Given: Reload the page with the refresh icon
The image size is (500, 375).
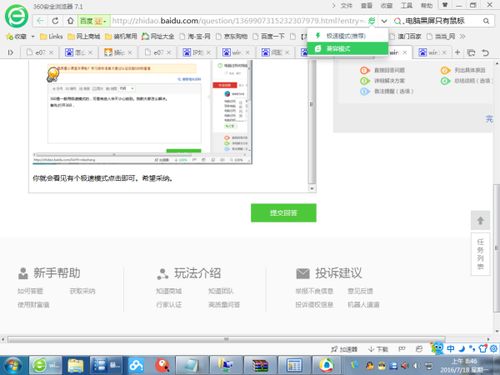Looking at the screenshot, I should click(55, 21).
